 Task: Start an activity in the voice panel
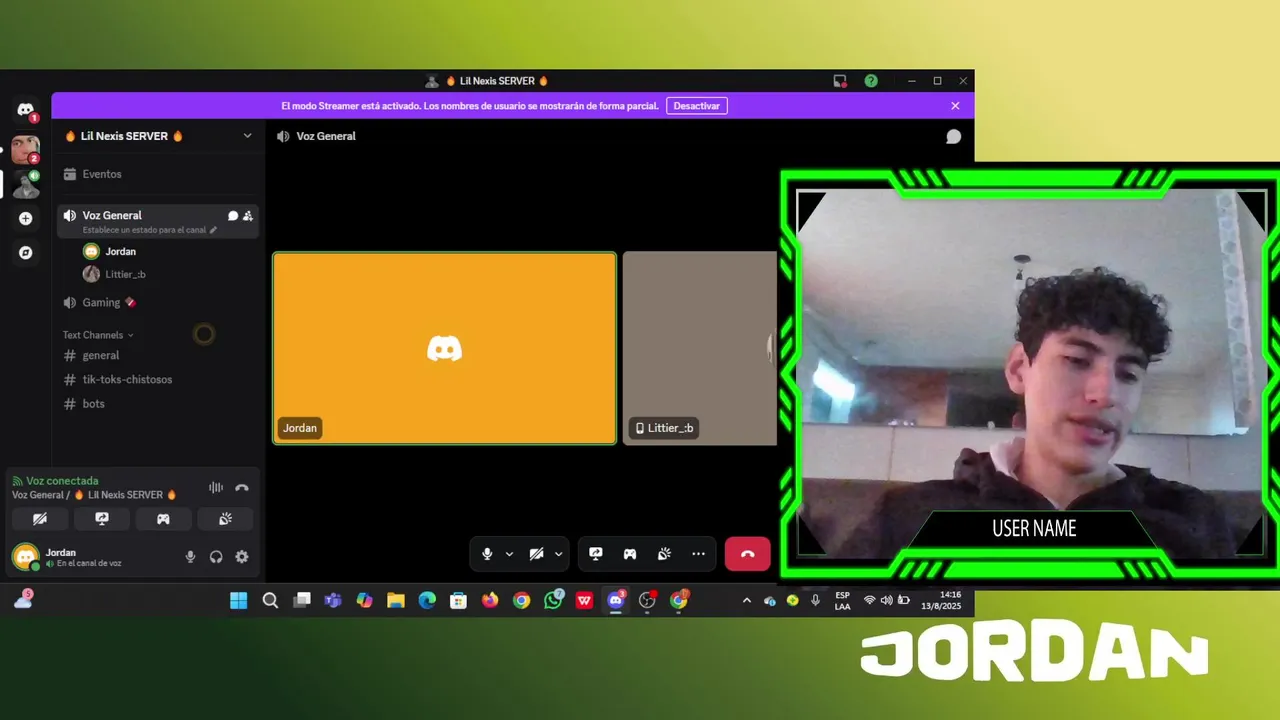coord(163,519)
